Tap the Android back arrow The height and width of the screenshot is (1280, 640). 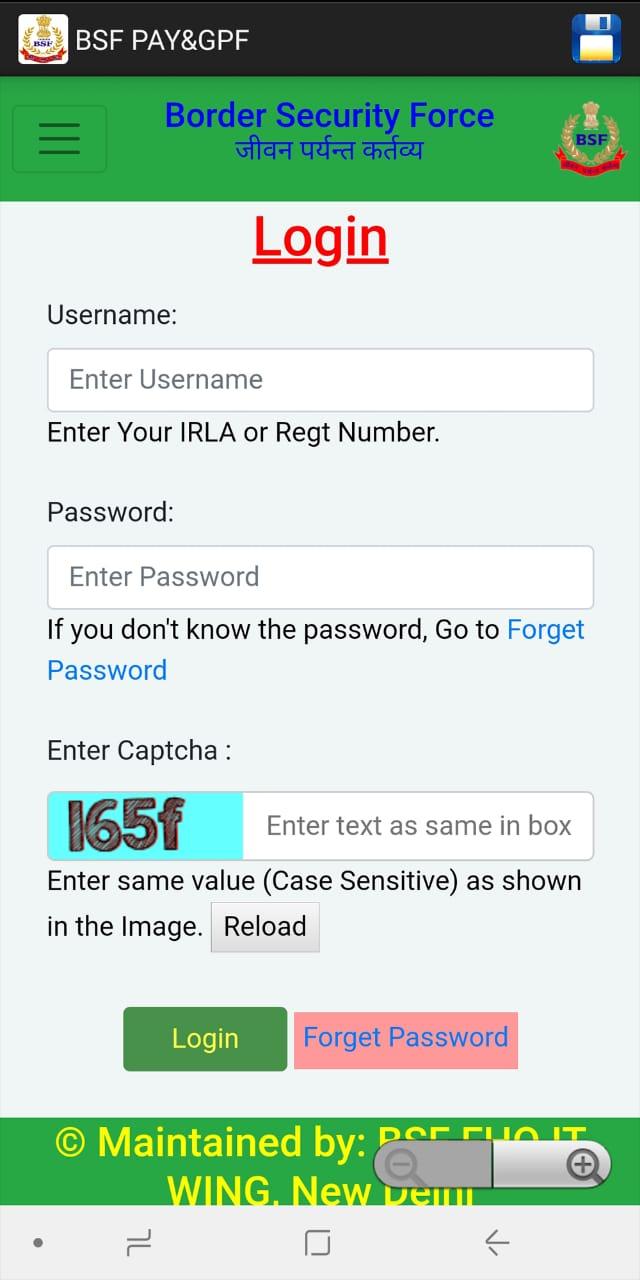coord(497,1243)
